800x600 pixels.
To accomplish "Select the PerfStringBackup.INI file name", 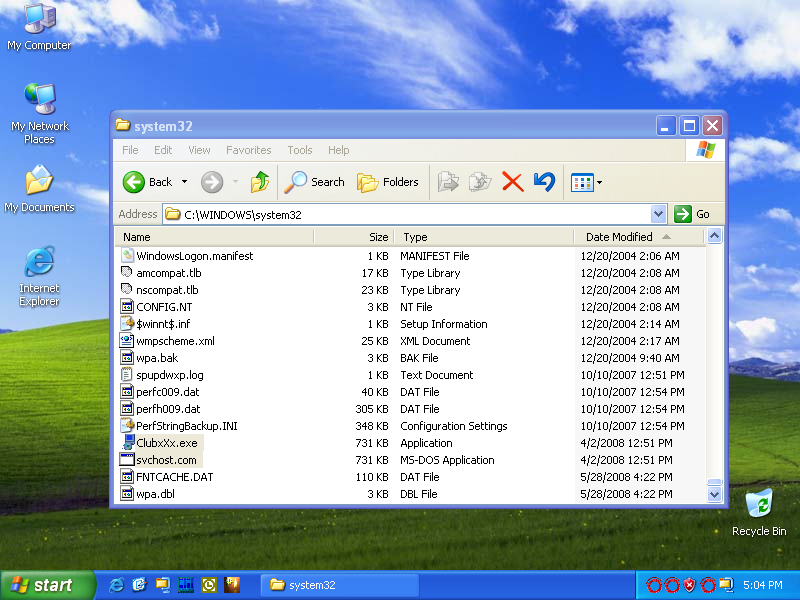I will coord(187,426).
